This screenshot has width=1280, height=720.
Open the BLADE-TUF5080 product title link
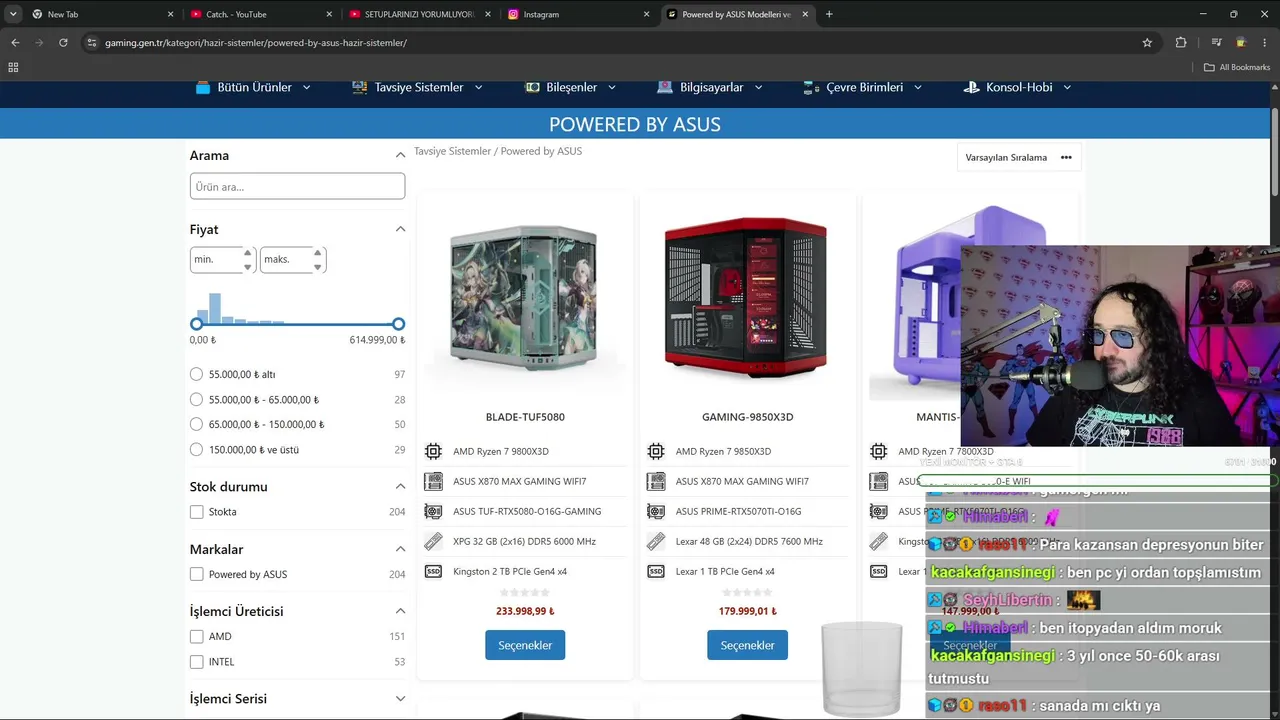[525, 417]
